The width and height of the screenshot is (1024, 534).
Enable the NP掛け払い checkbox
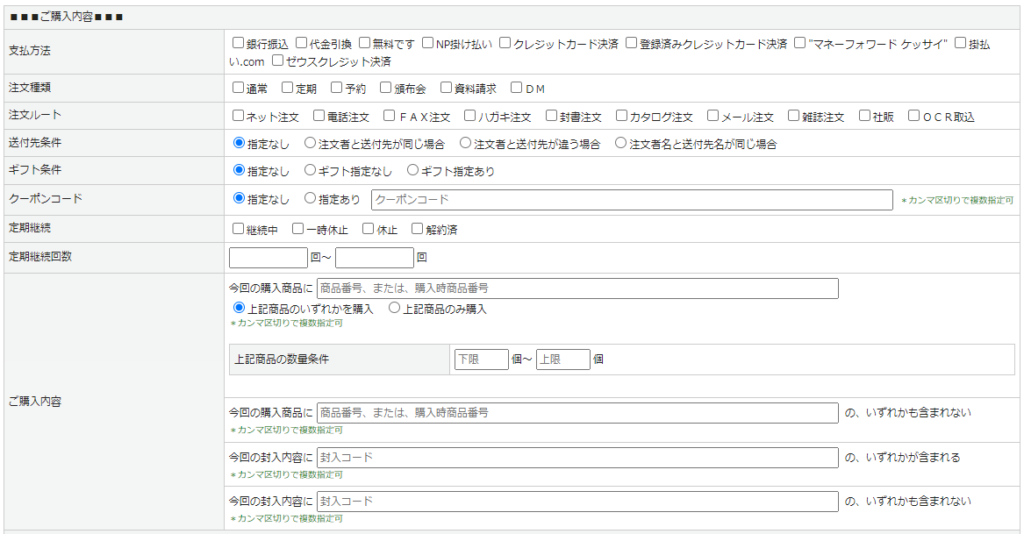[428, 43]
